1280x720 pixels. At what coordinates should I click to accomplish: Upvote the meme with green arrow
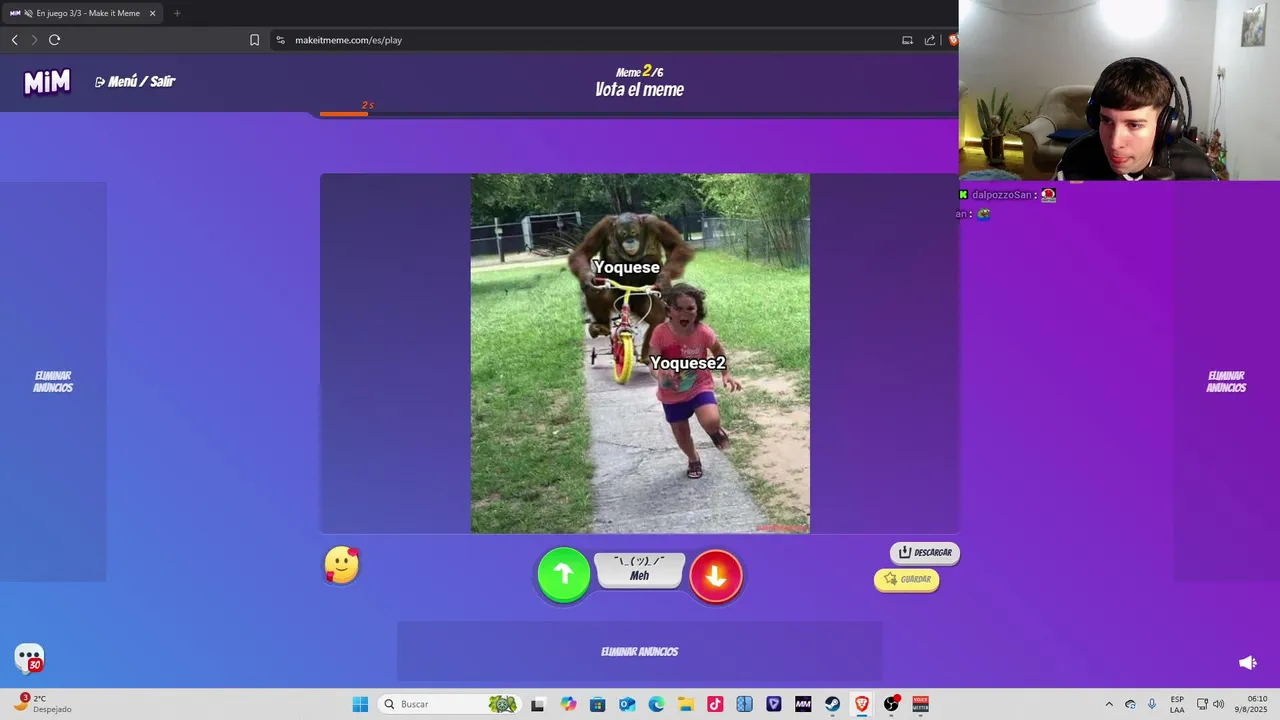[564, 575]
